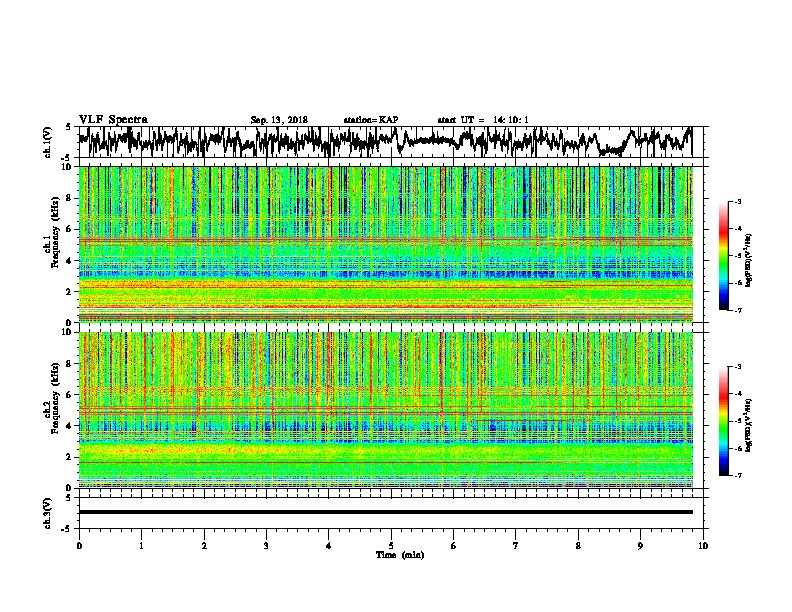The height and width of the screenshot is (612, 792).
Task: Click the 'Time (min)' axis title
Action: (400, 555)
